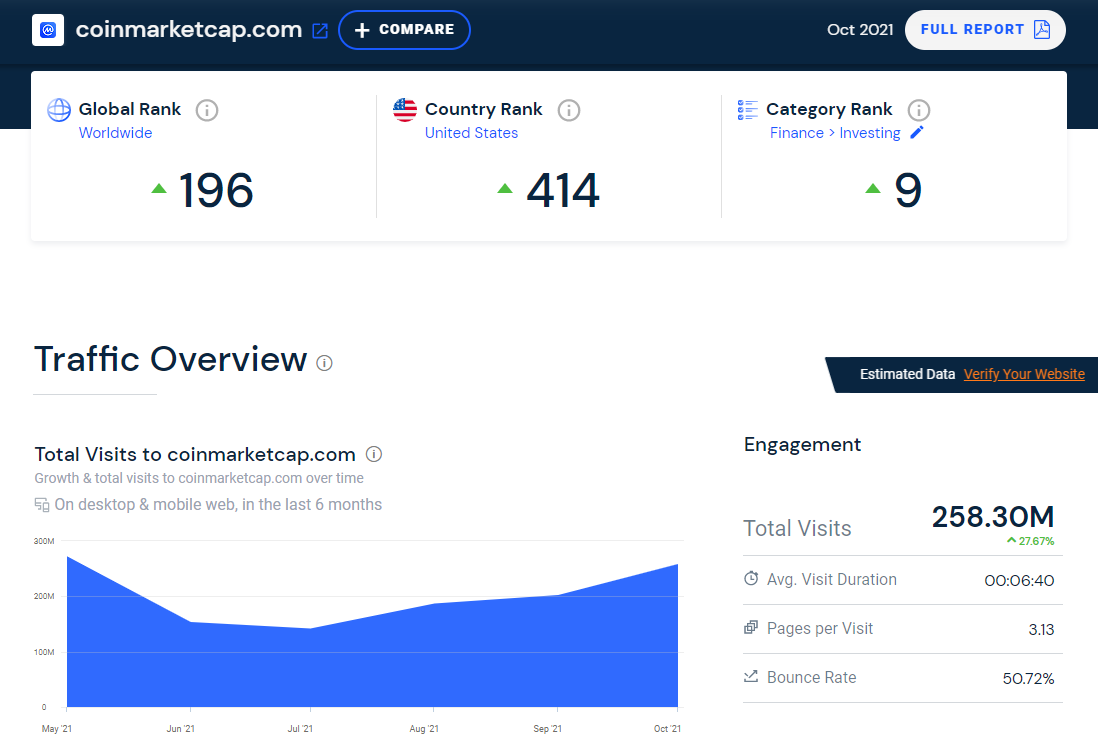Click info icon next to Traffic Overview

click(x=324, y=362)
